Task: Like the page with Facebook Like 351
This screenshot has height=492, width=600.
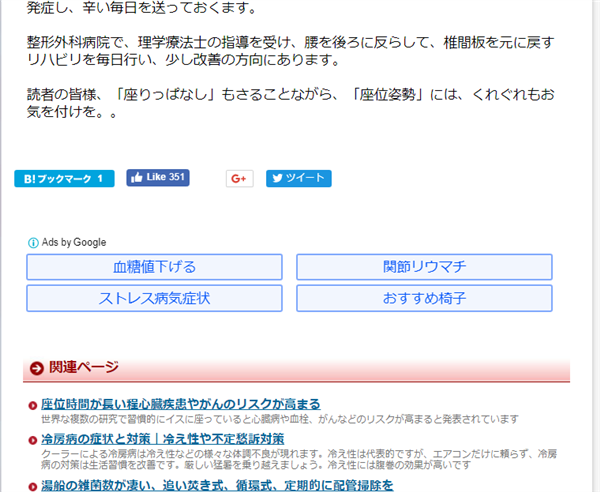Action: click(x=158, y=178)
